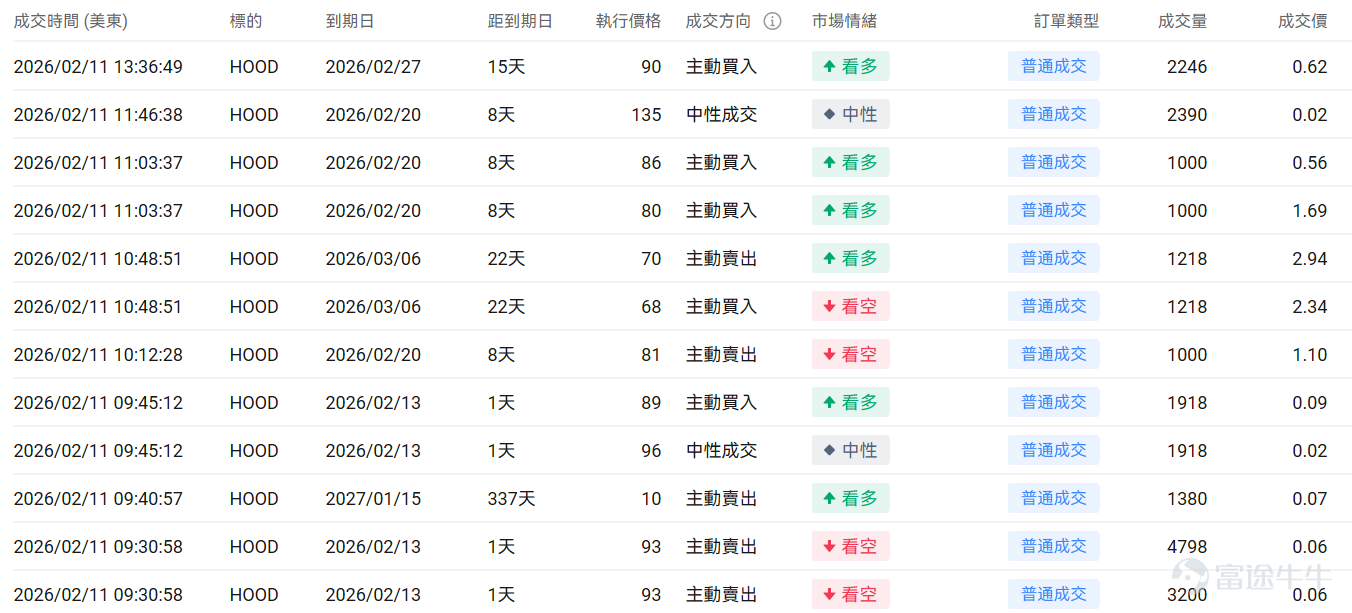The width and height of the screenshot is (1352, 613).
Task: Click trade price 1.10
Action: pyautogui.click(x=1310, y=355)
